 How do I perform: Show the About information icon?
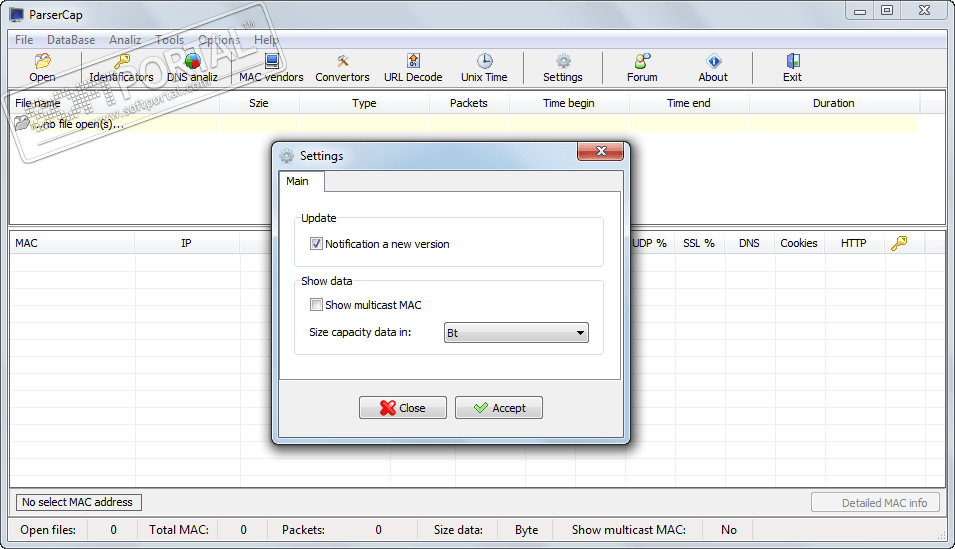[x=714, y=61]
